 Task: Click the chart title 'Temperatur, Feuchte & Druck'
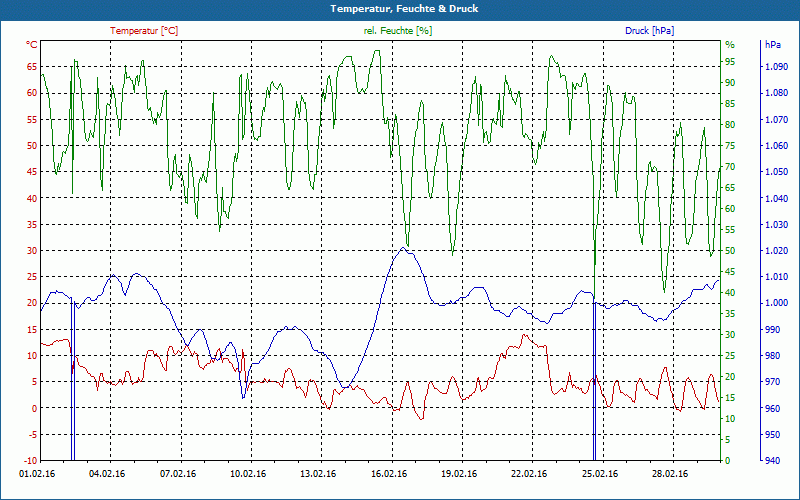point(404,9)
